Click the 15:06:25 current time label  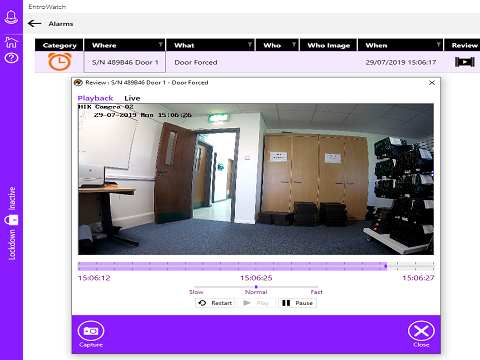click(256, 278)
